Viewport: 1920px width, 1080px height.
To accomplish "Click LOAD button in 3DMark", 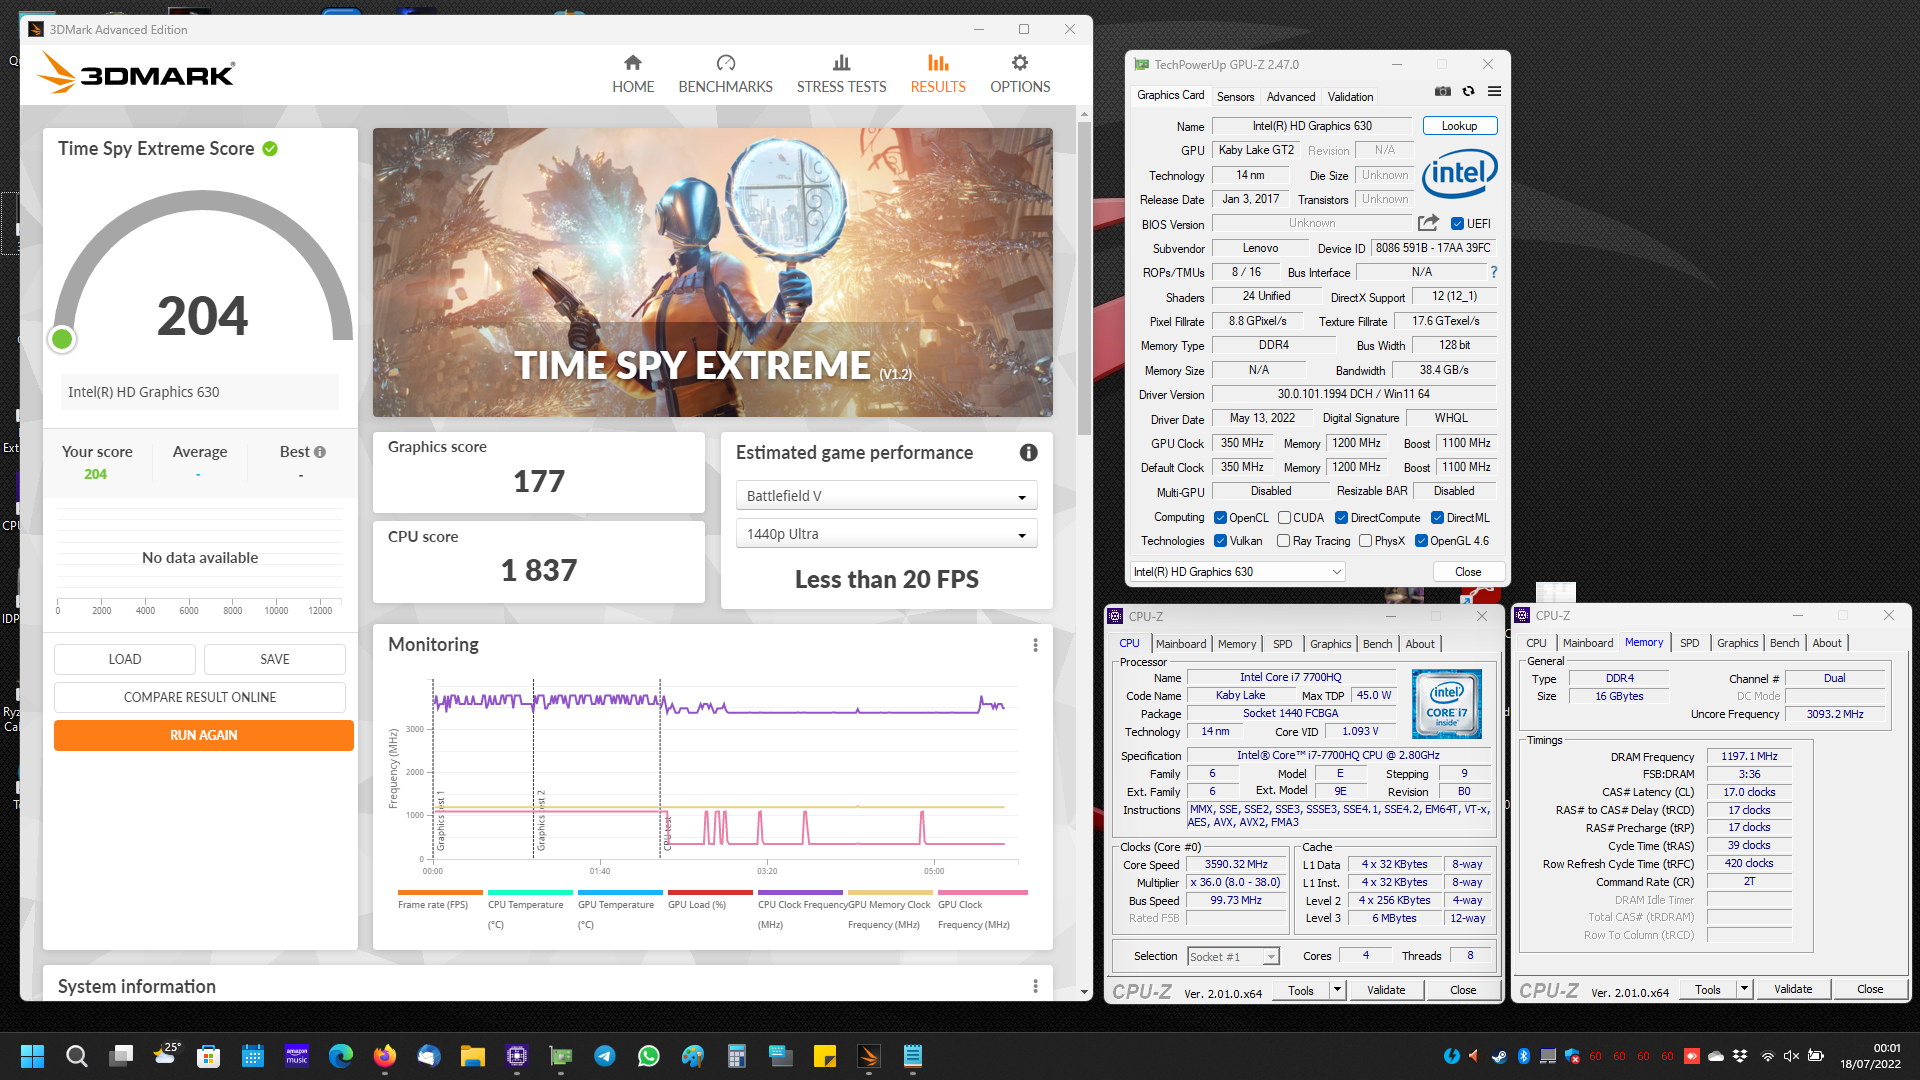I will pyautogui.click(x=125, y=659).
